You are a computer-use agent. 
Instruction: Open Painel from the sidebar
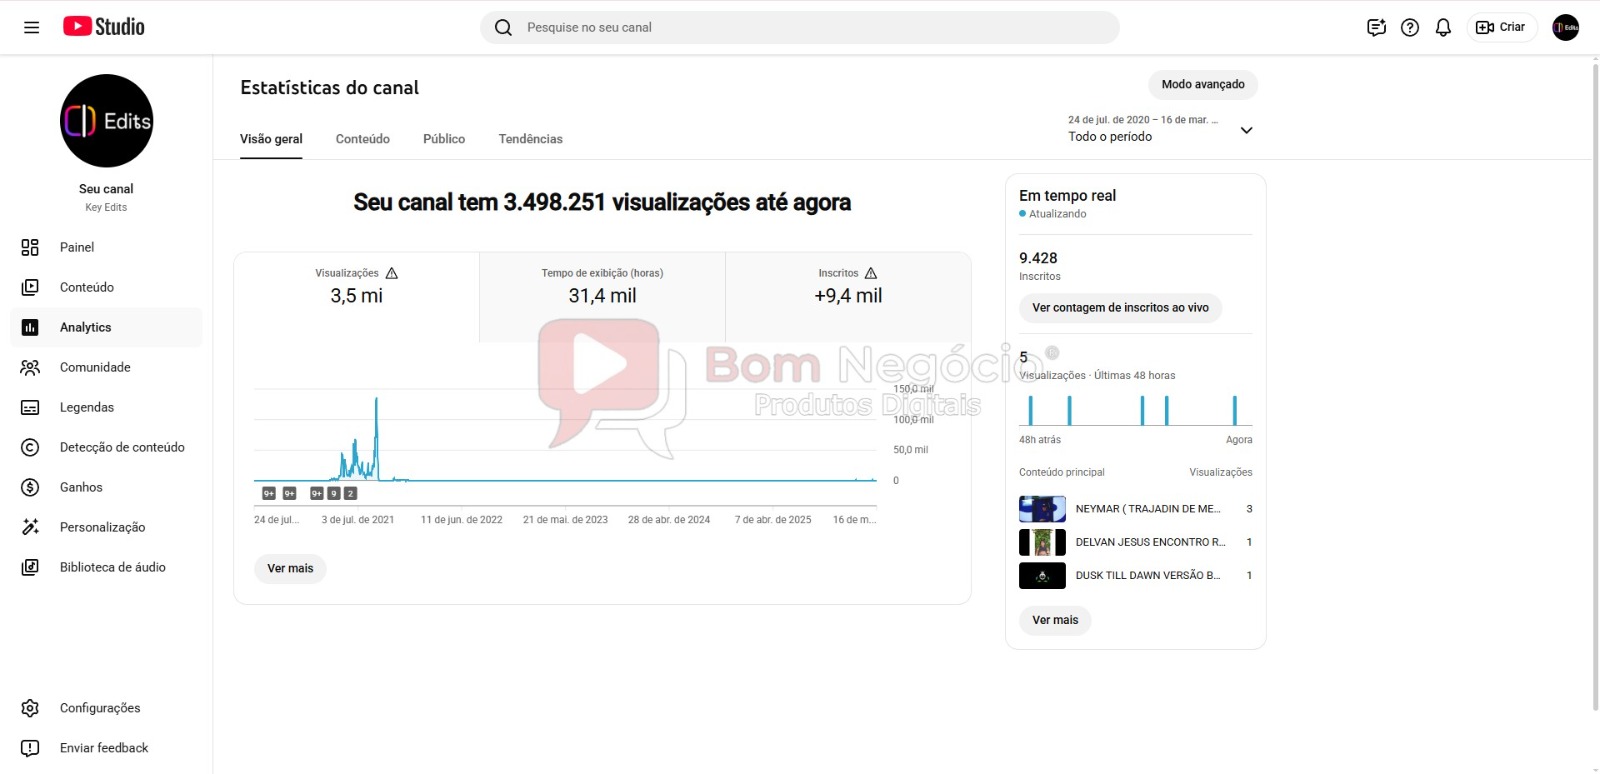click(77, 247)
